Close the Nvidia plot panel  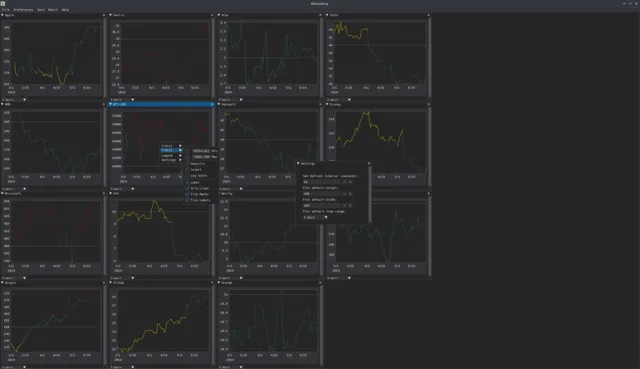pyautogui.click(x=212, y=15)
